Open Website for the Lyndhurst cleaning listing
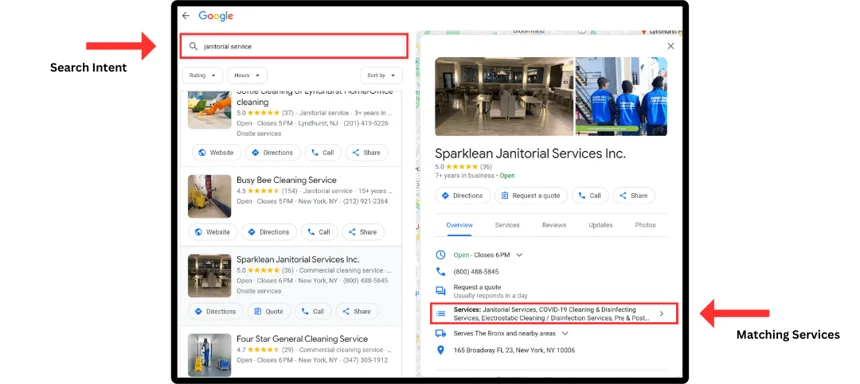Image resolution: width=860 pixels, height=384 pixels. 216,153
